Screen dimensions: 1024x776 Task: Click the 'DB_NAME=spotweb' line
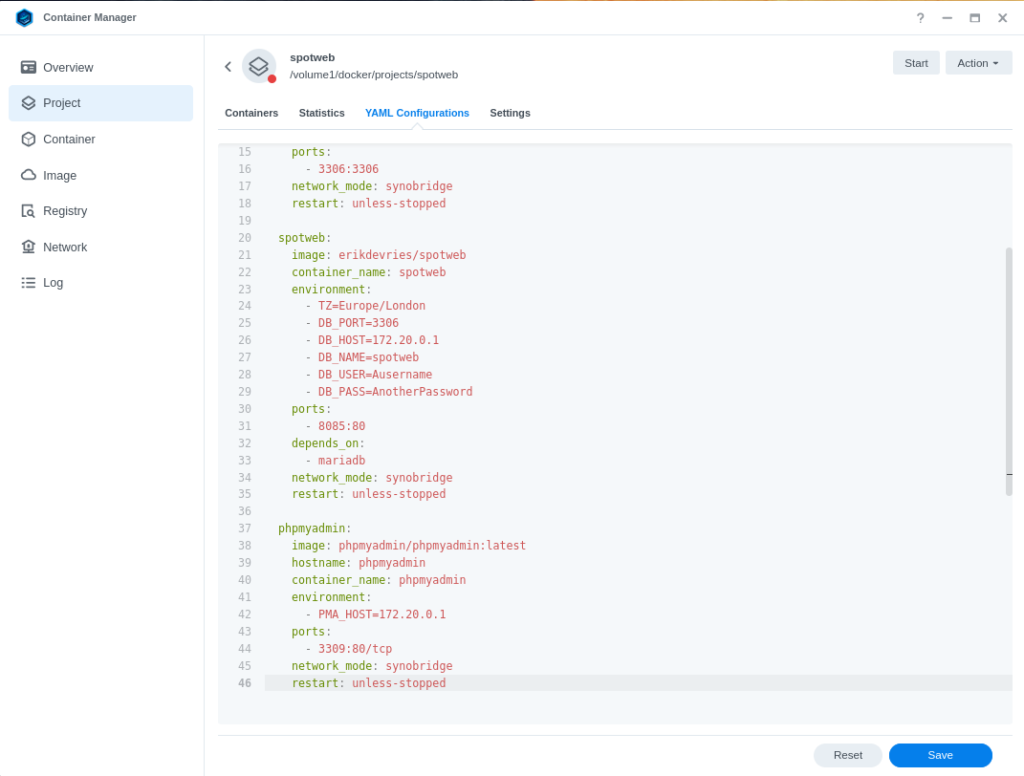[368, 357]
